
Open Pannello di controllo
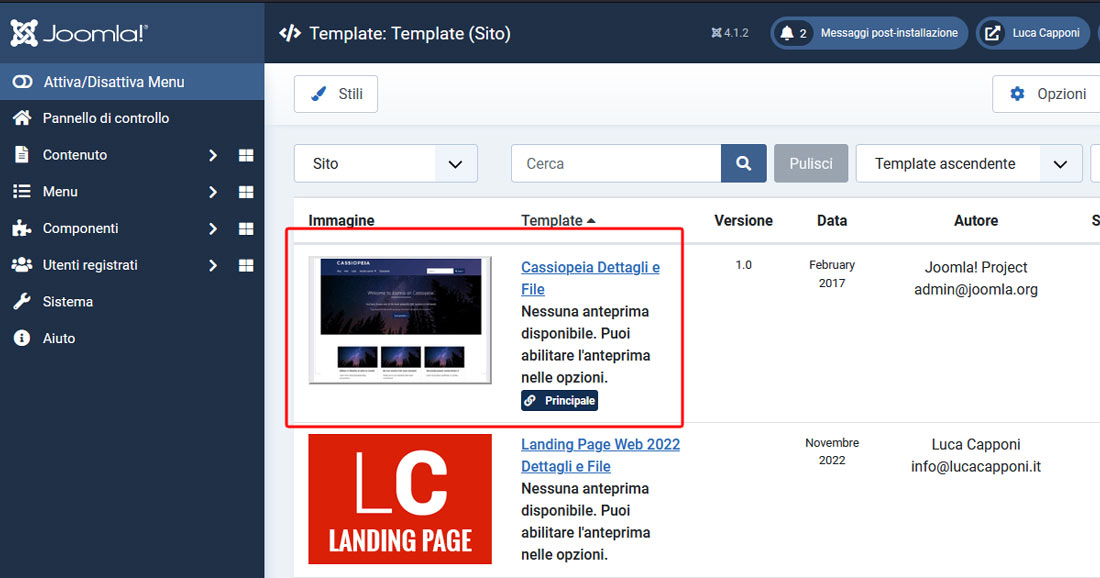coord(105,118)
